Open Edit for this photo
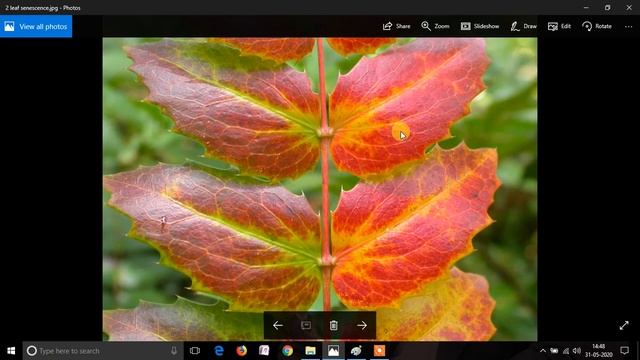Image resolution: width=640 pixels, height=360 pixels. [x=559, y=26]
